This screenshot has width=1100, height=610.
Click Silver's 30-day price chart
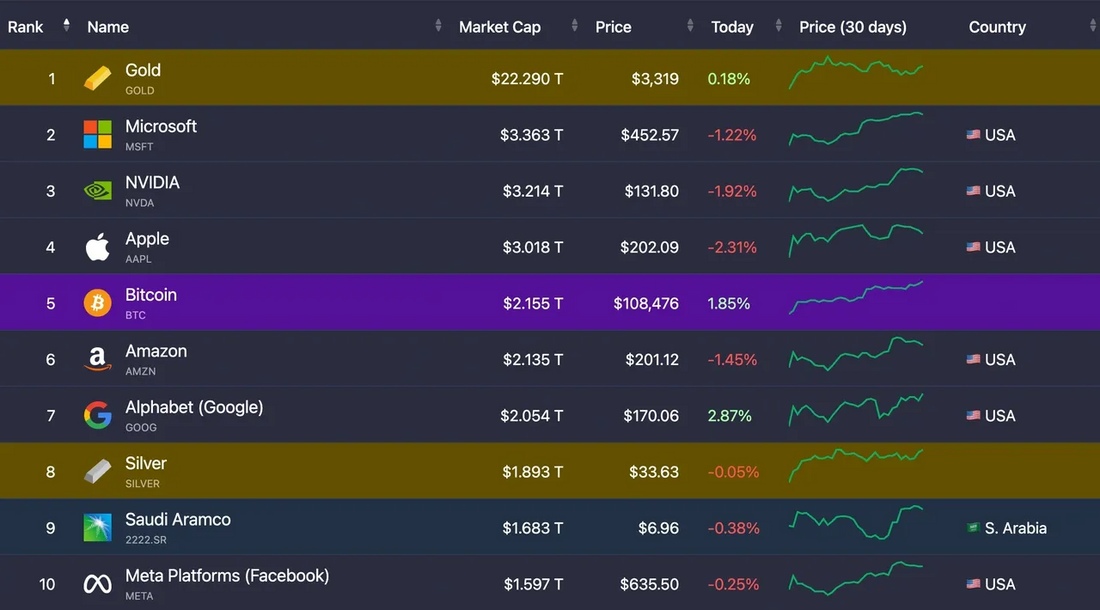tap(856, 466)
